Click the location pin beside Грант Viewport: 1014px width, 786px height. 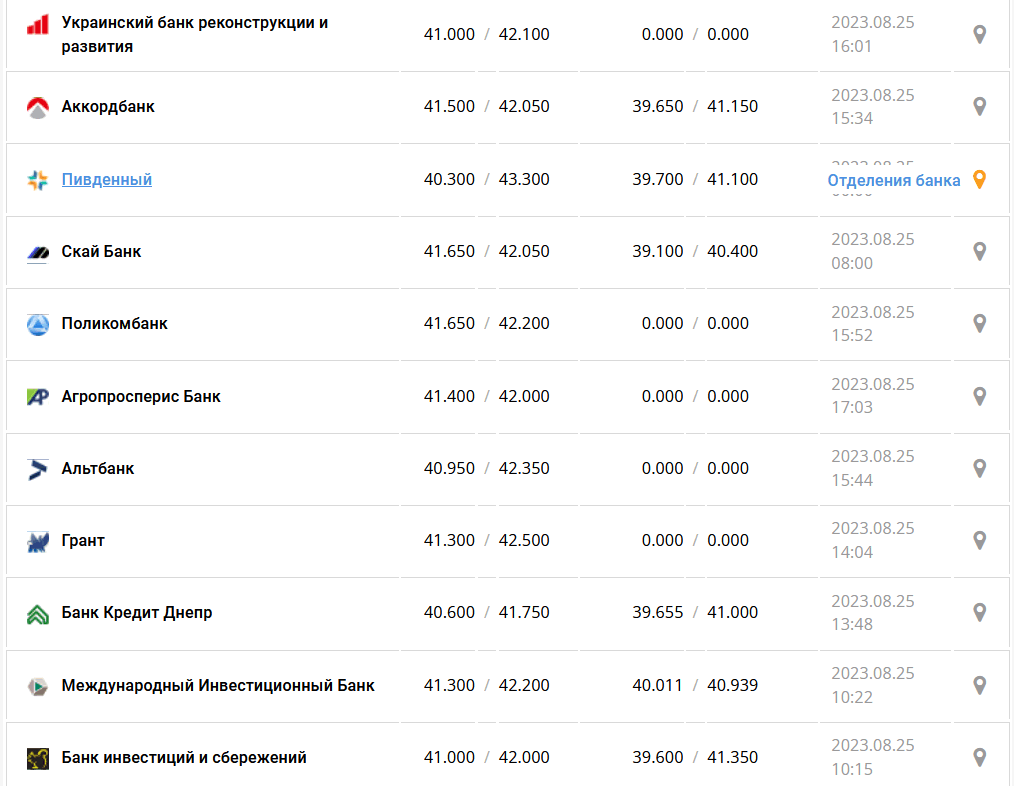980,540
